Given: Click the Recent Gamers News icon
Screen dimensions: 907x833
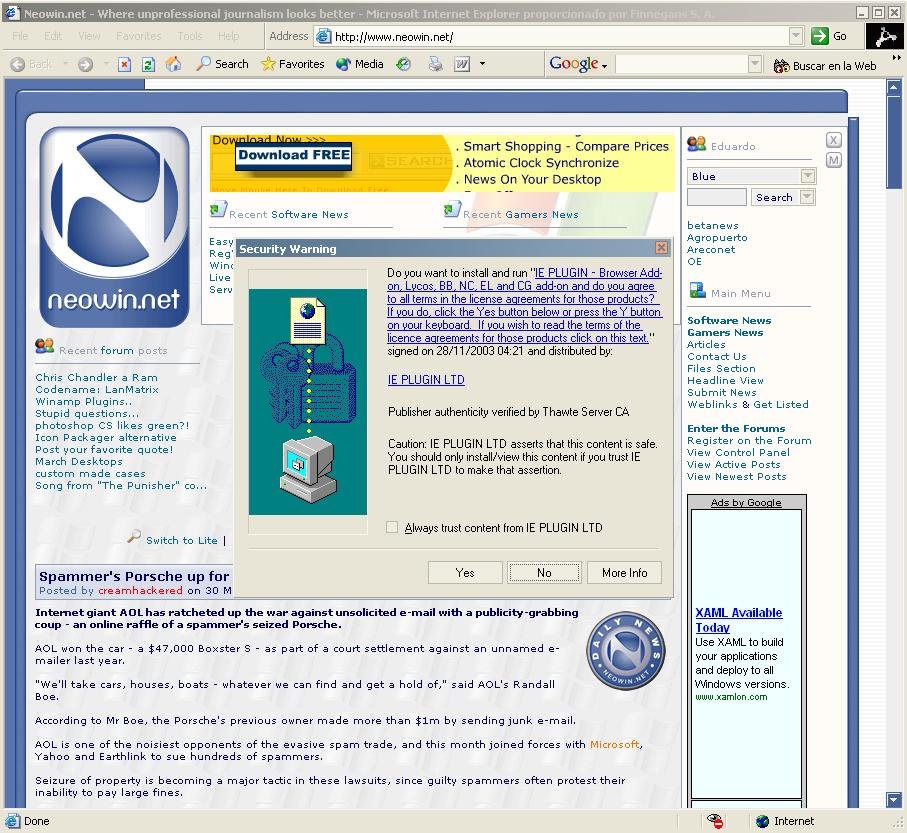Looking at the screenshot, I should coord(452,209).
